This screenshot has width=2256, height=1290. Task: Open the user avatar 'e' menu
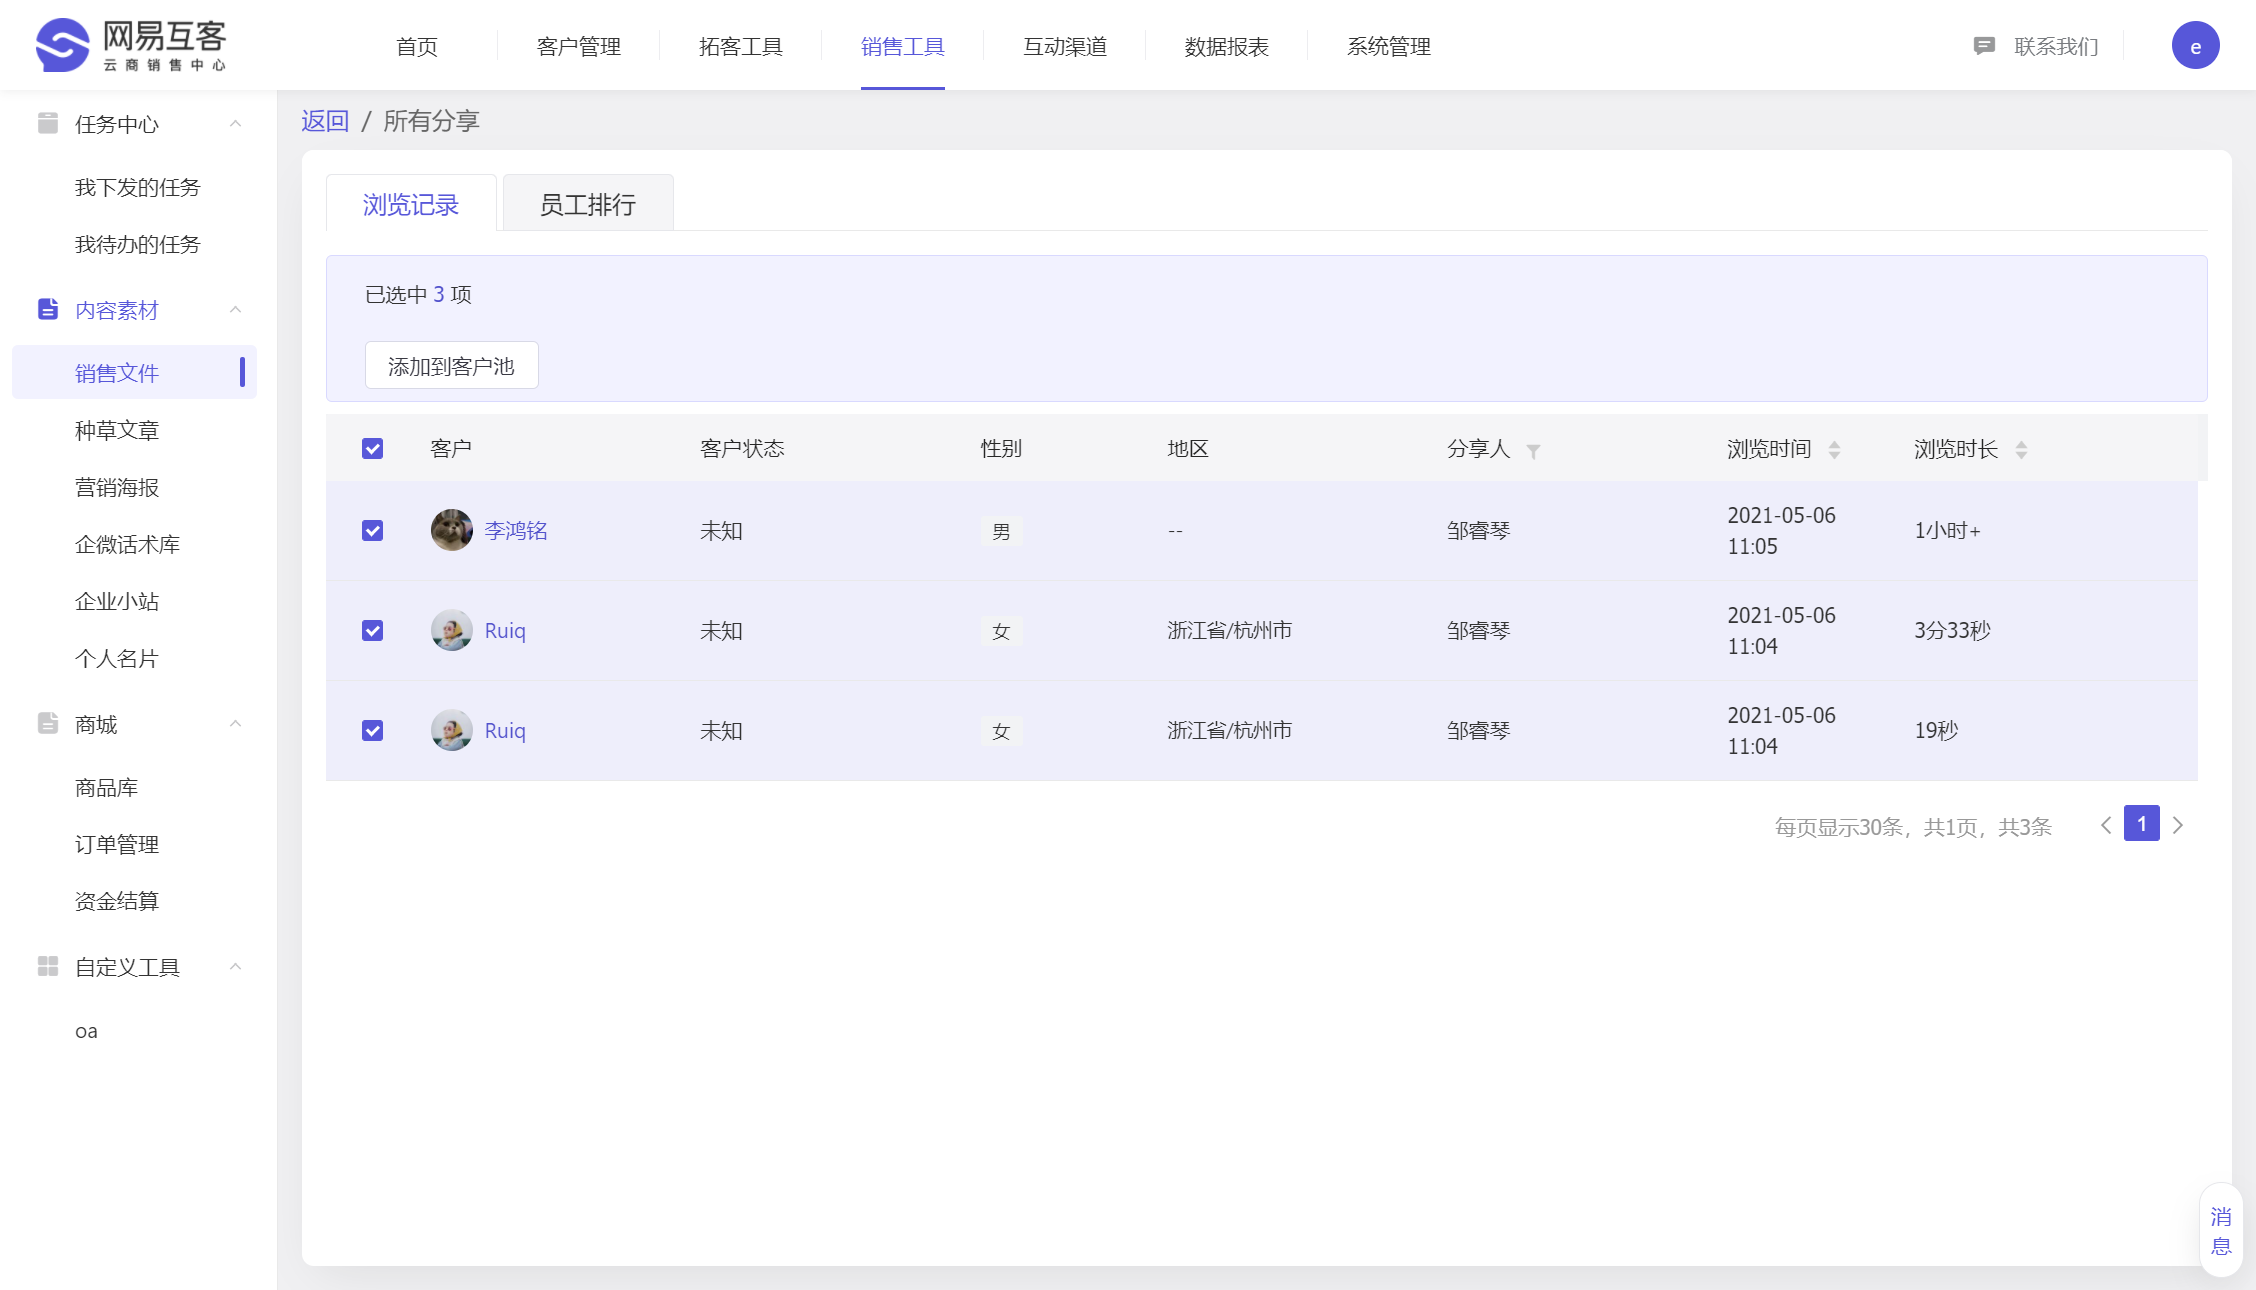(2195, 46)
